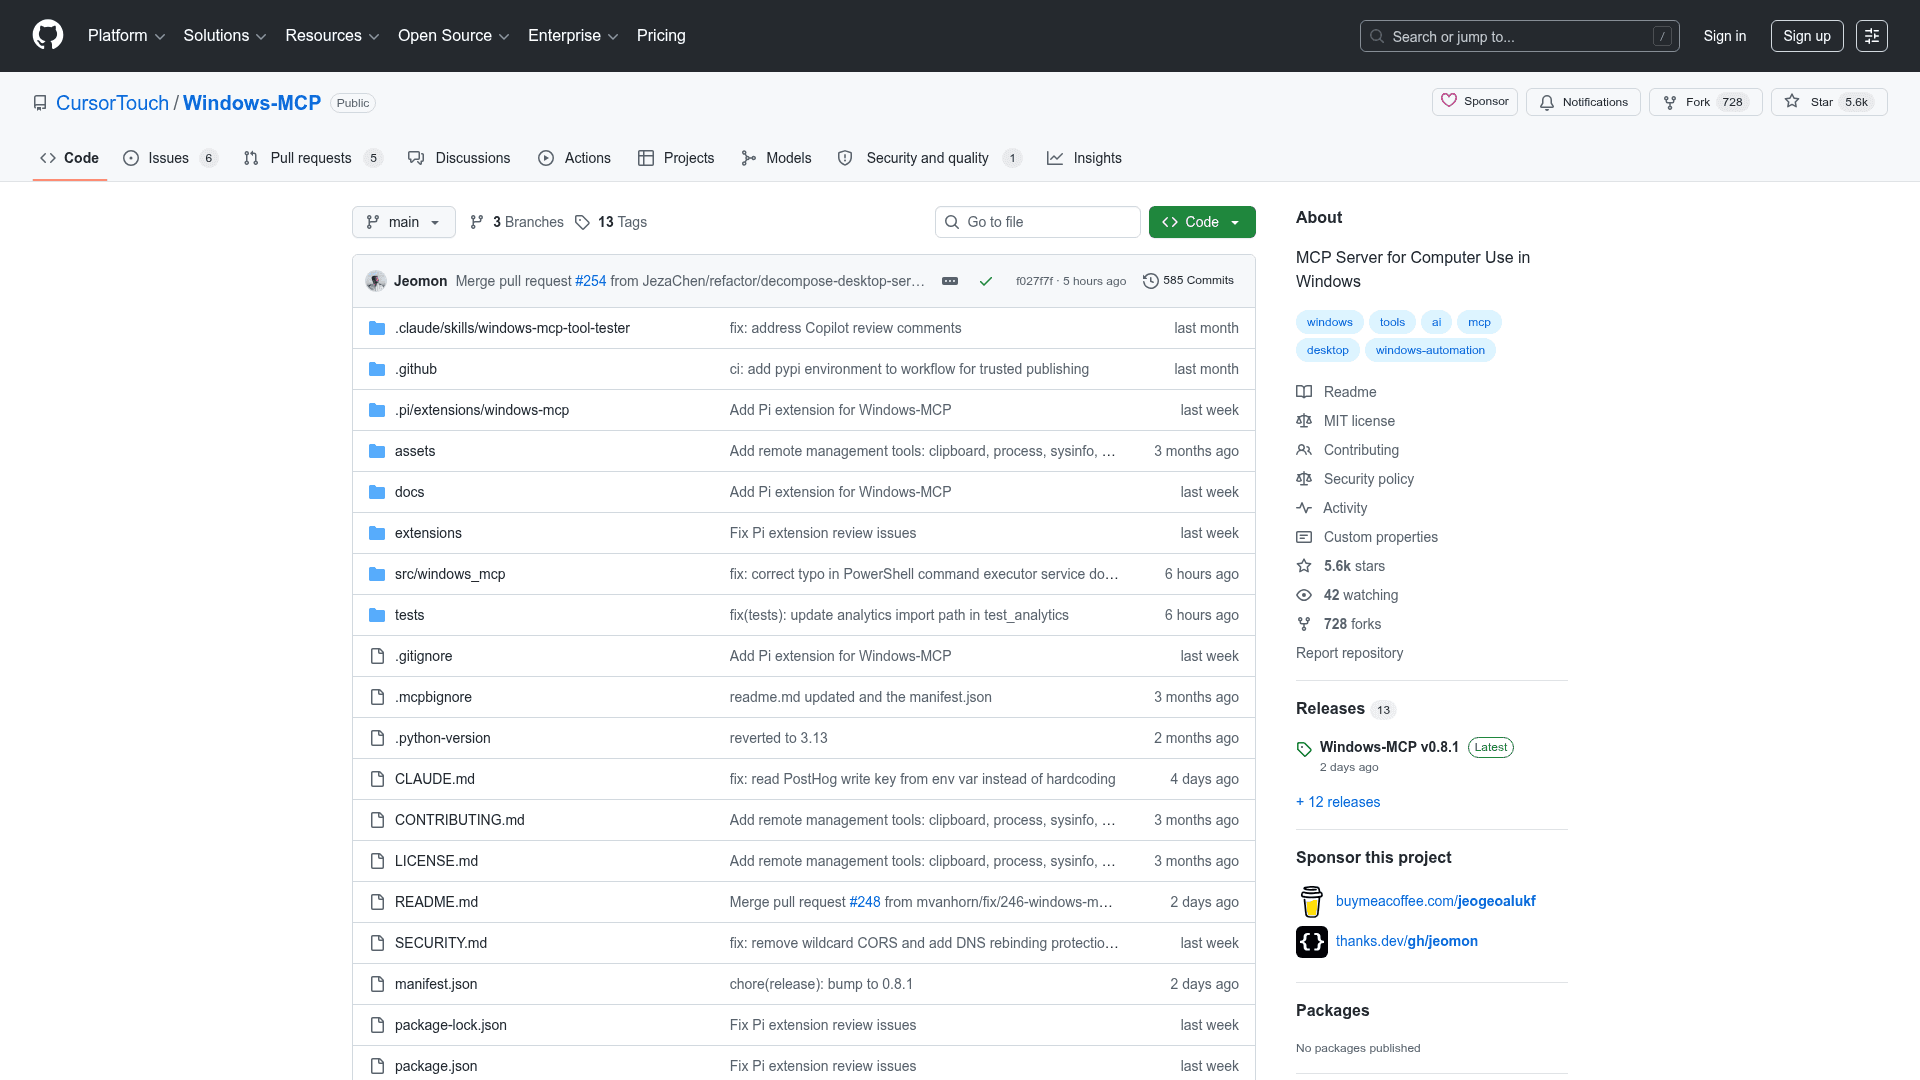1920x1080 pixels.
Task: Expand the Enterprise menu
Action: 573,36
